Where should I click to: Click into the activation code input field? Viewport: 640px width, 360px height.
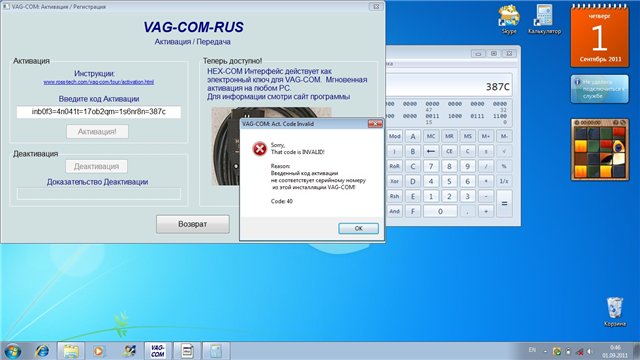[x=99, y=112]
